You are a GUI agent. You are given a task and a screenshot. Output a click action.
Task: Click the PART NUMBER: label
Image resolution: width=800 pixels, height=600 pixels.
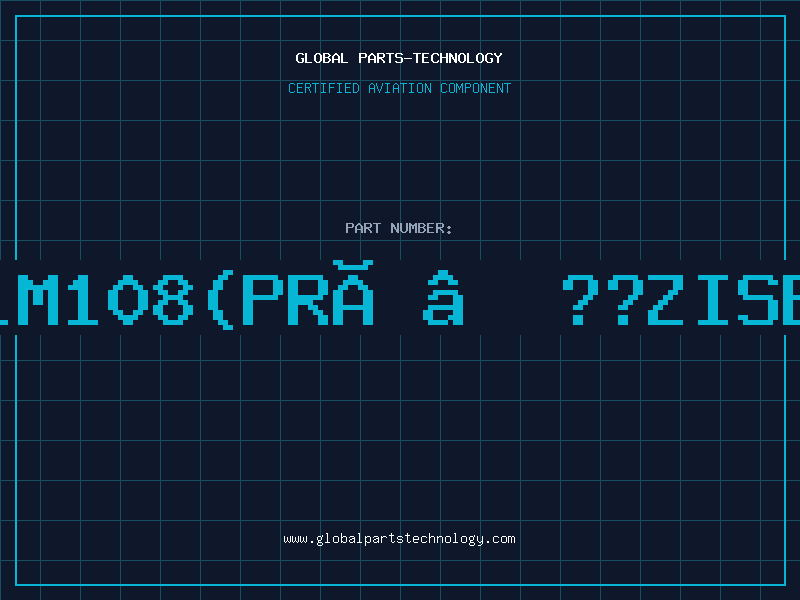pyautogui.click(x=399, y=228)
